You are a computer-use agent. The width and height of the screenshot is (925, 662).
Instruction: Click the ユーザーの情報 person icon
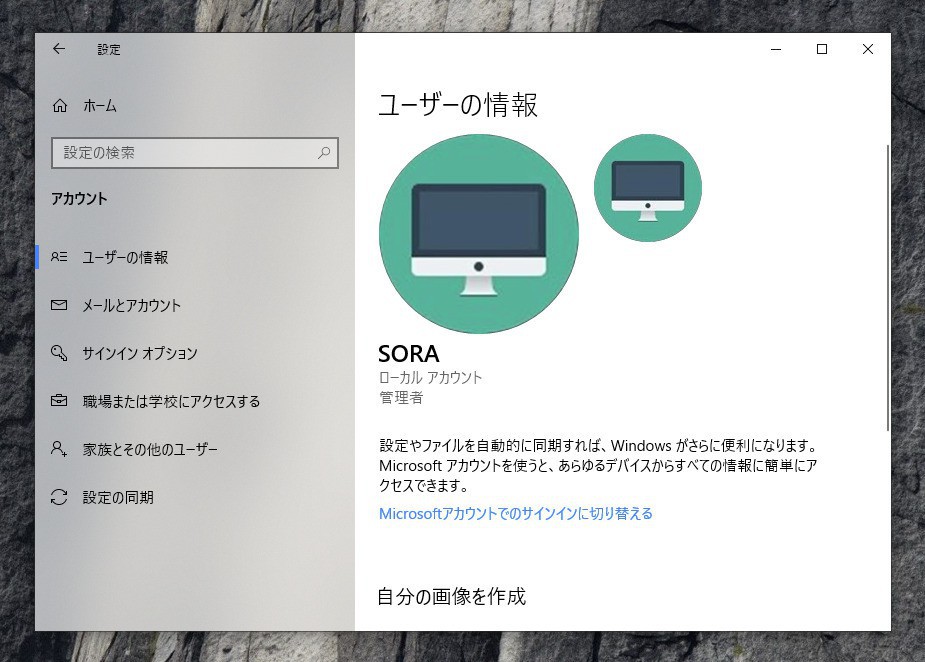click(59, 257)
